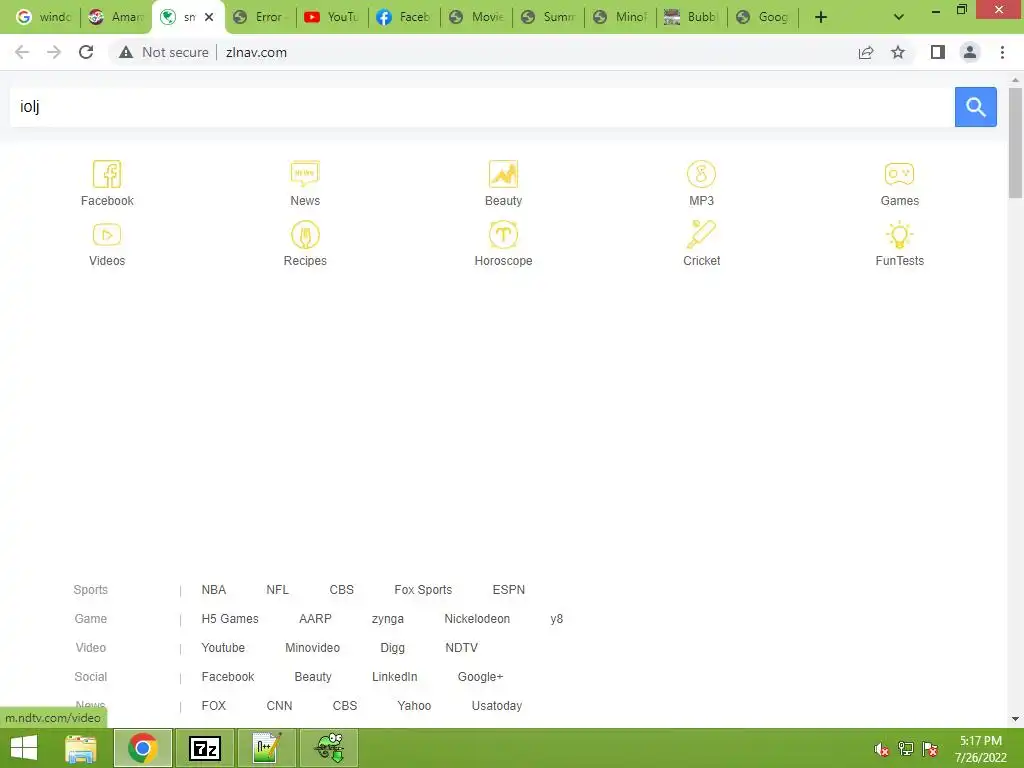Open the frog downloader taskbar icon

(x=330, y=748)
